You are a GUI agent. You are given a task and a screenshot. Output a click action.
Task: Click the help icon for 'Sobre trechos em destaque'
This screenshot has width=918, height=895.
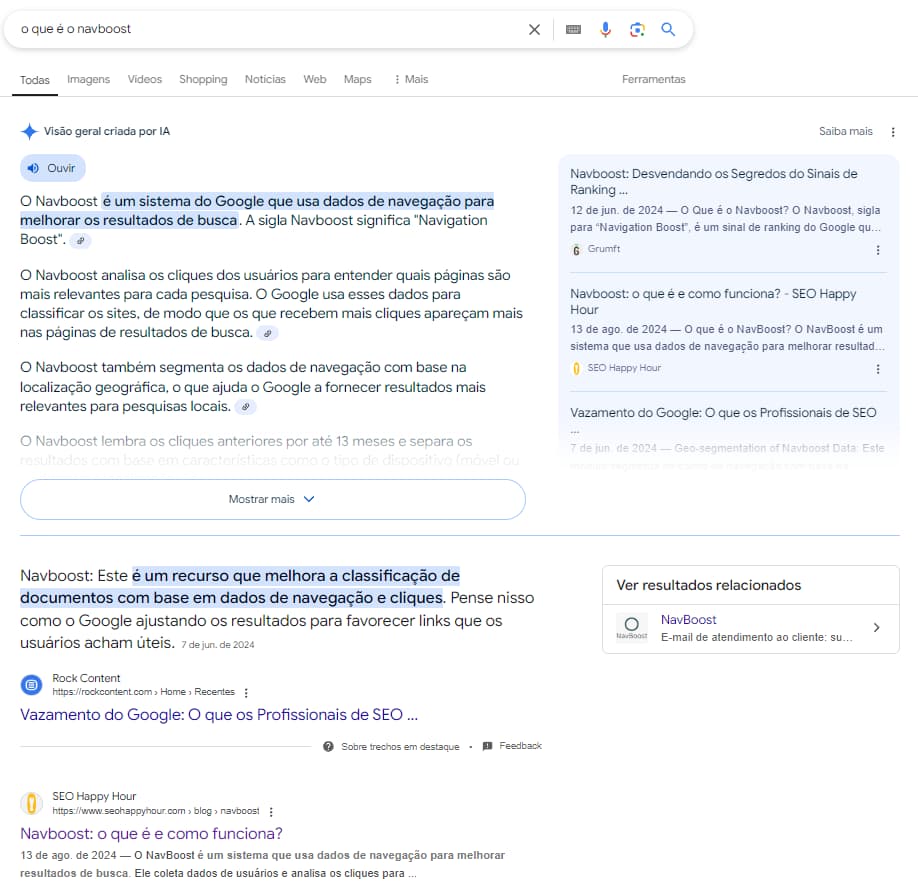click(x=328, y=746)
